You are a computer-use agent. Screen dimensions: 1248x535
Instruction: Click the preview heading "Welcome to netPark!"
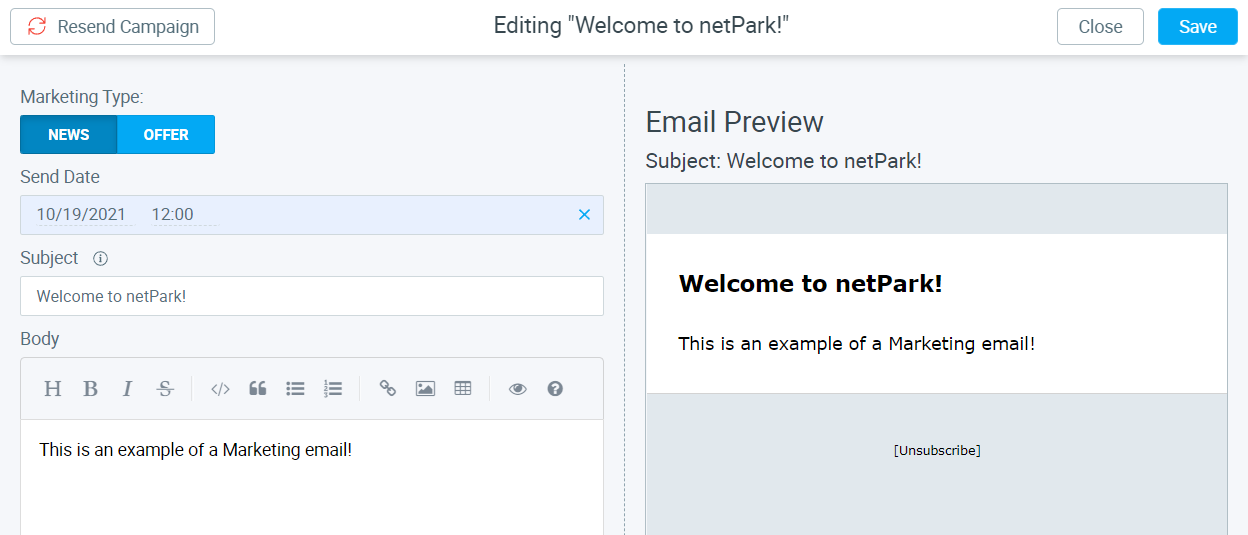pyautogui.click(x=811, y=284)
